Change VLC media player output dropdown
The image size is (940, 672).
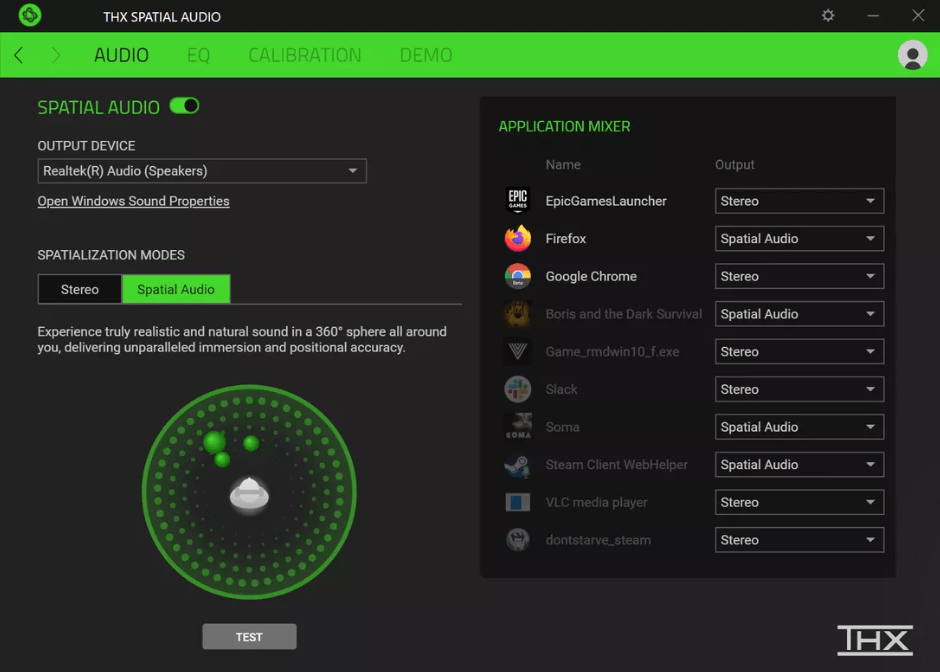point(799,502)
